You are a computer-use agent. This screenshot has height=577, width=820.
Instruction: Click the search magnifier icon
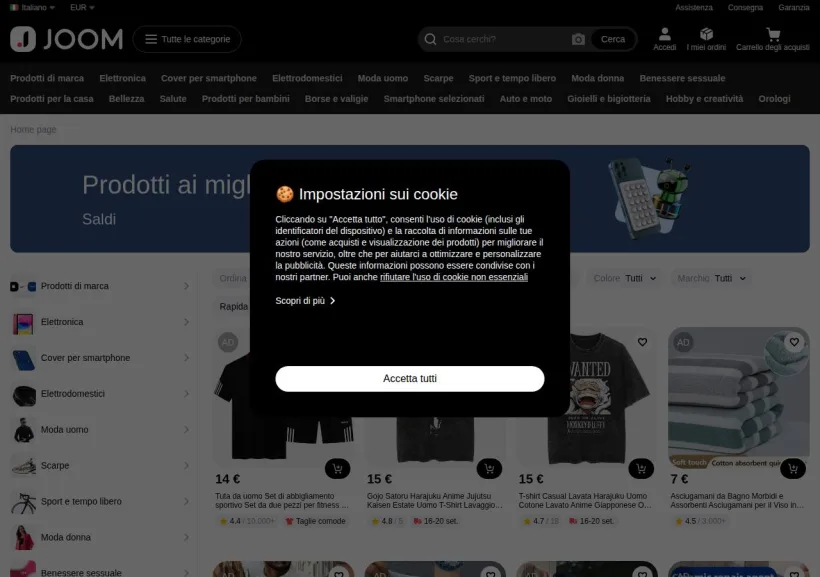[x=430, y=39]
